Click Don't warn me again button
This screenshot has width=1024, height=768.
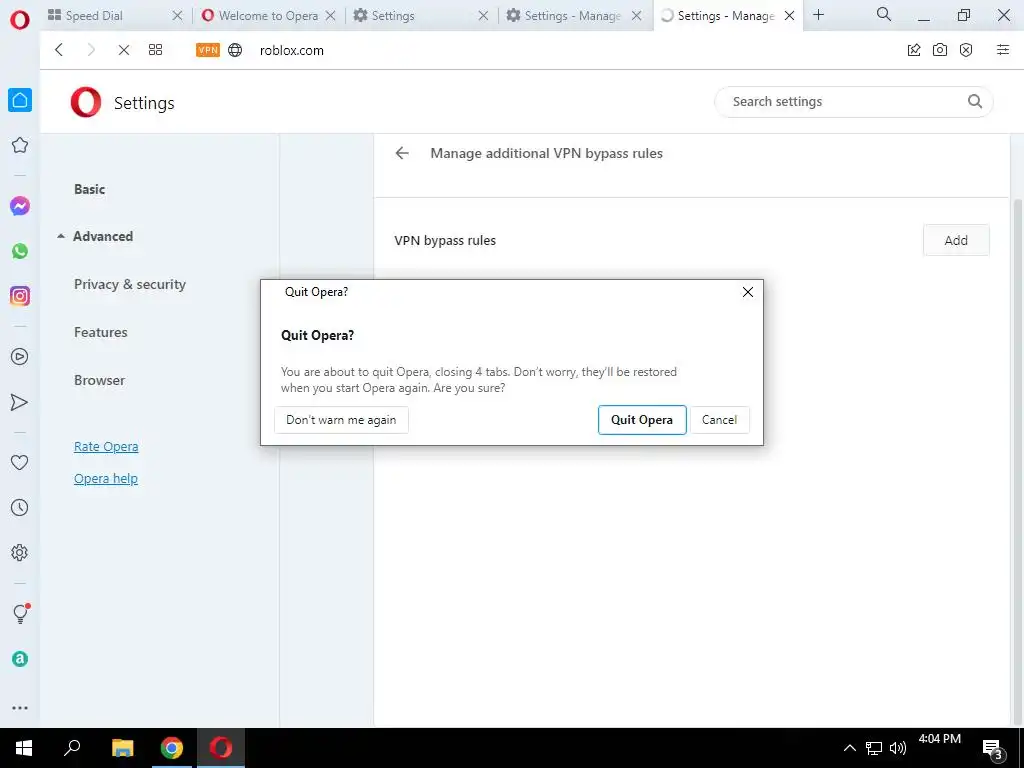(x=342, y=420)
